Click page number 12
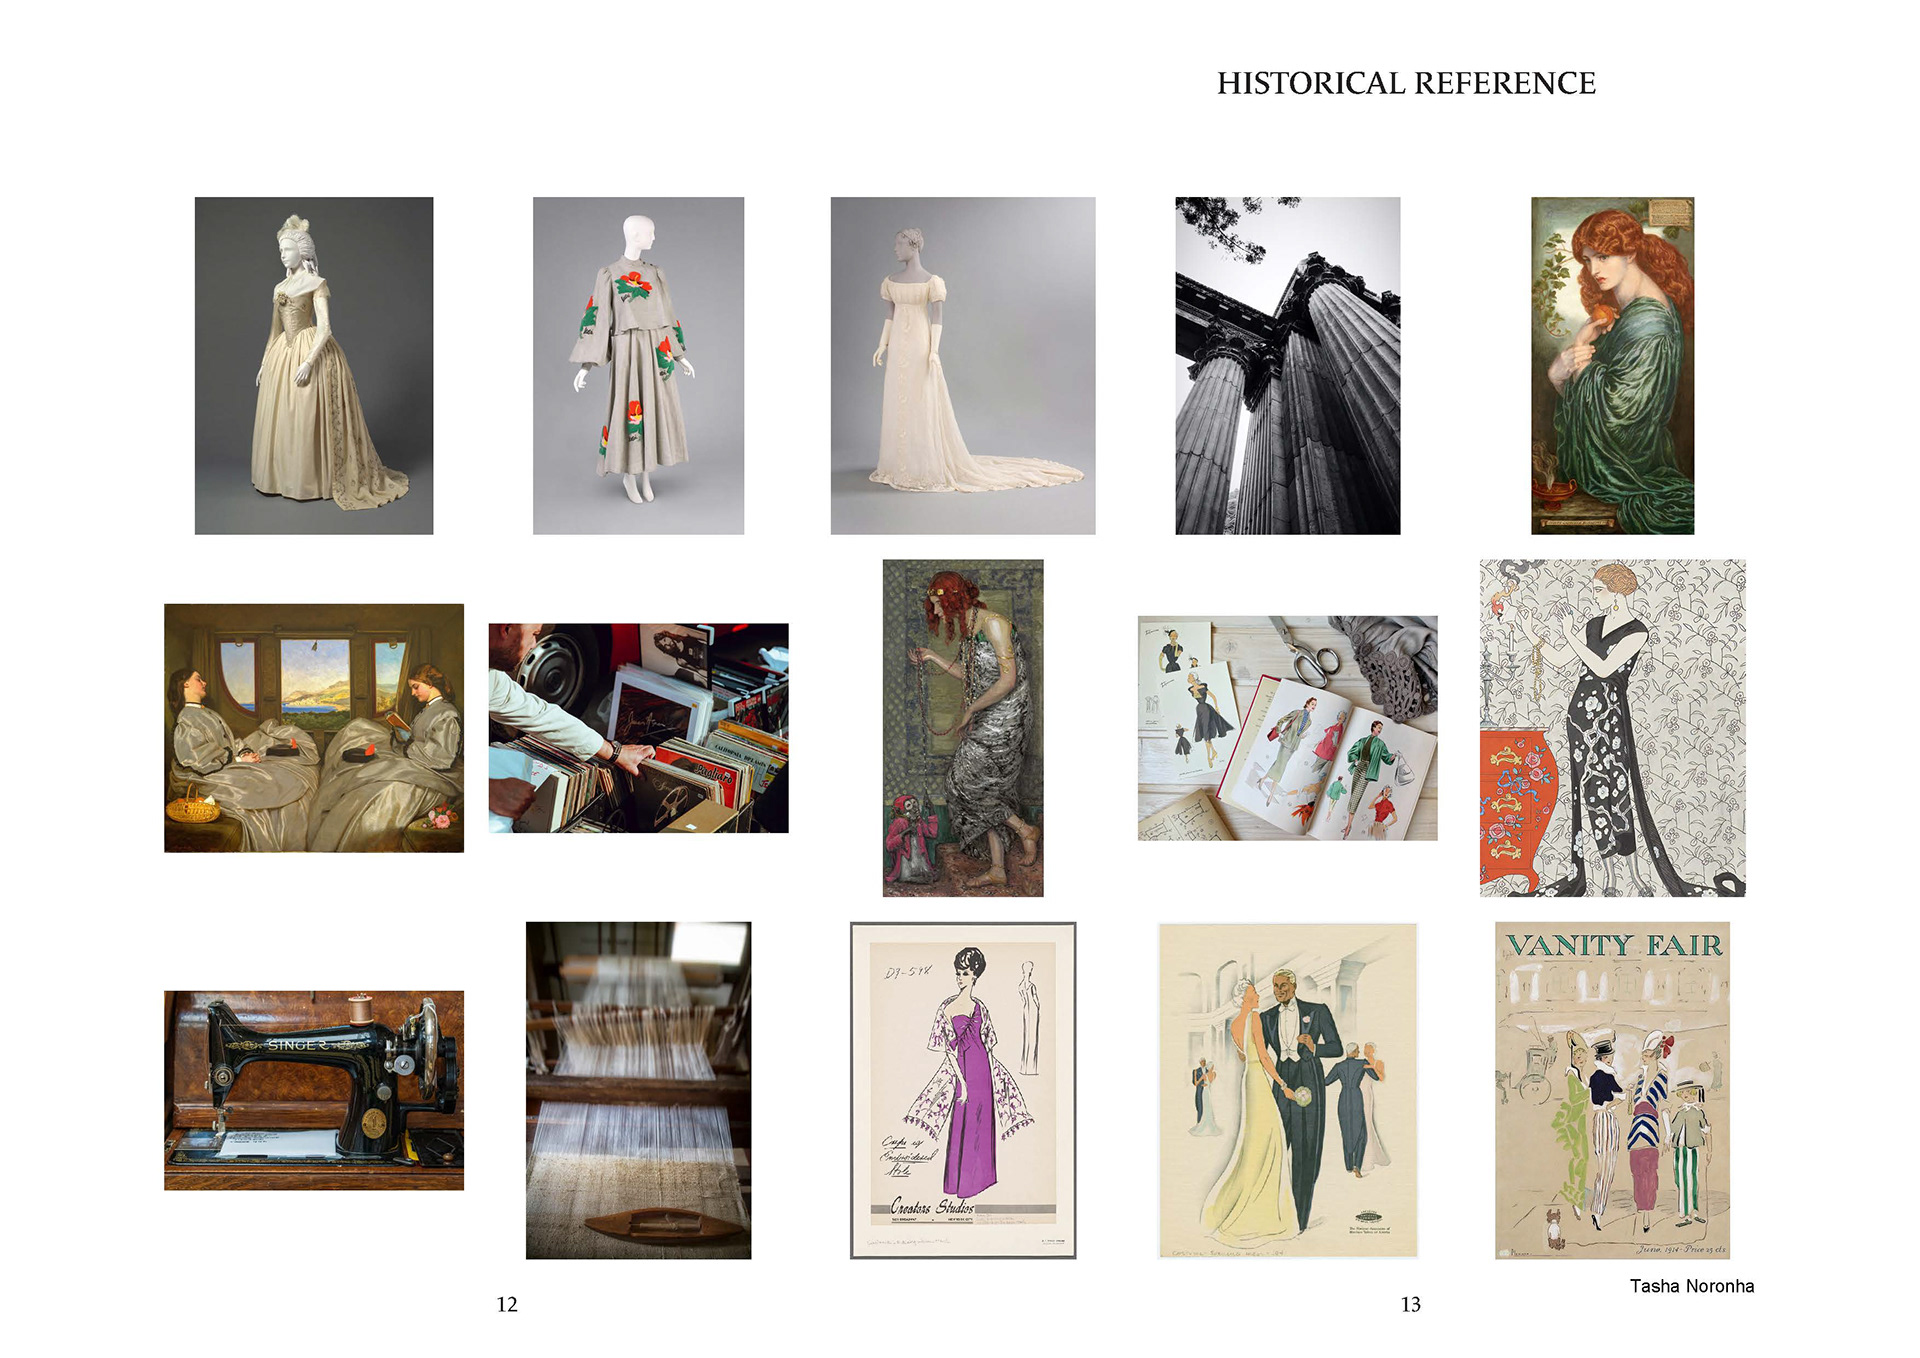Viewport: 1920px width, 1358px height. point(507,1304)
